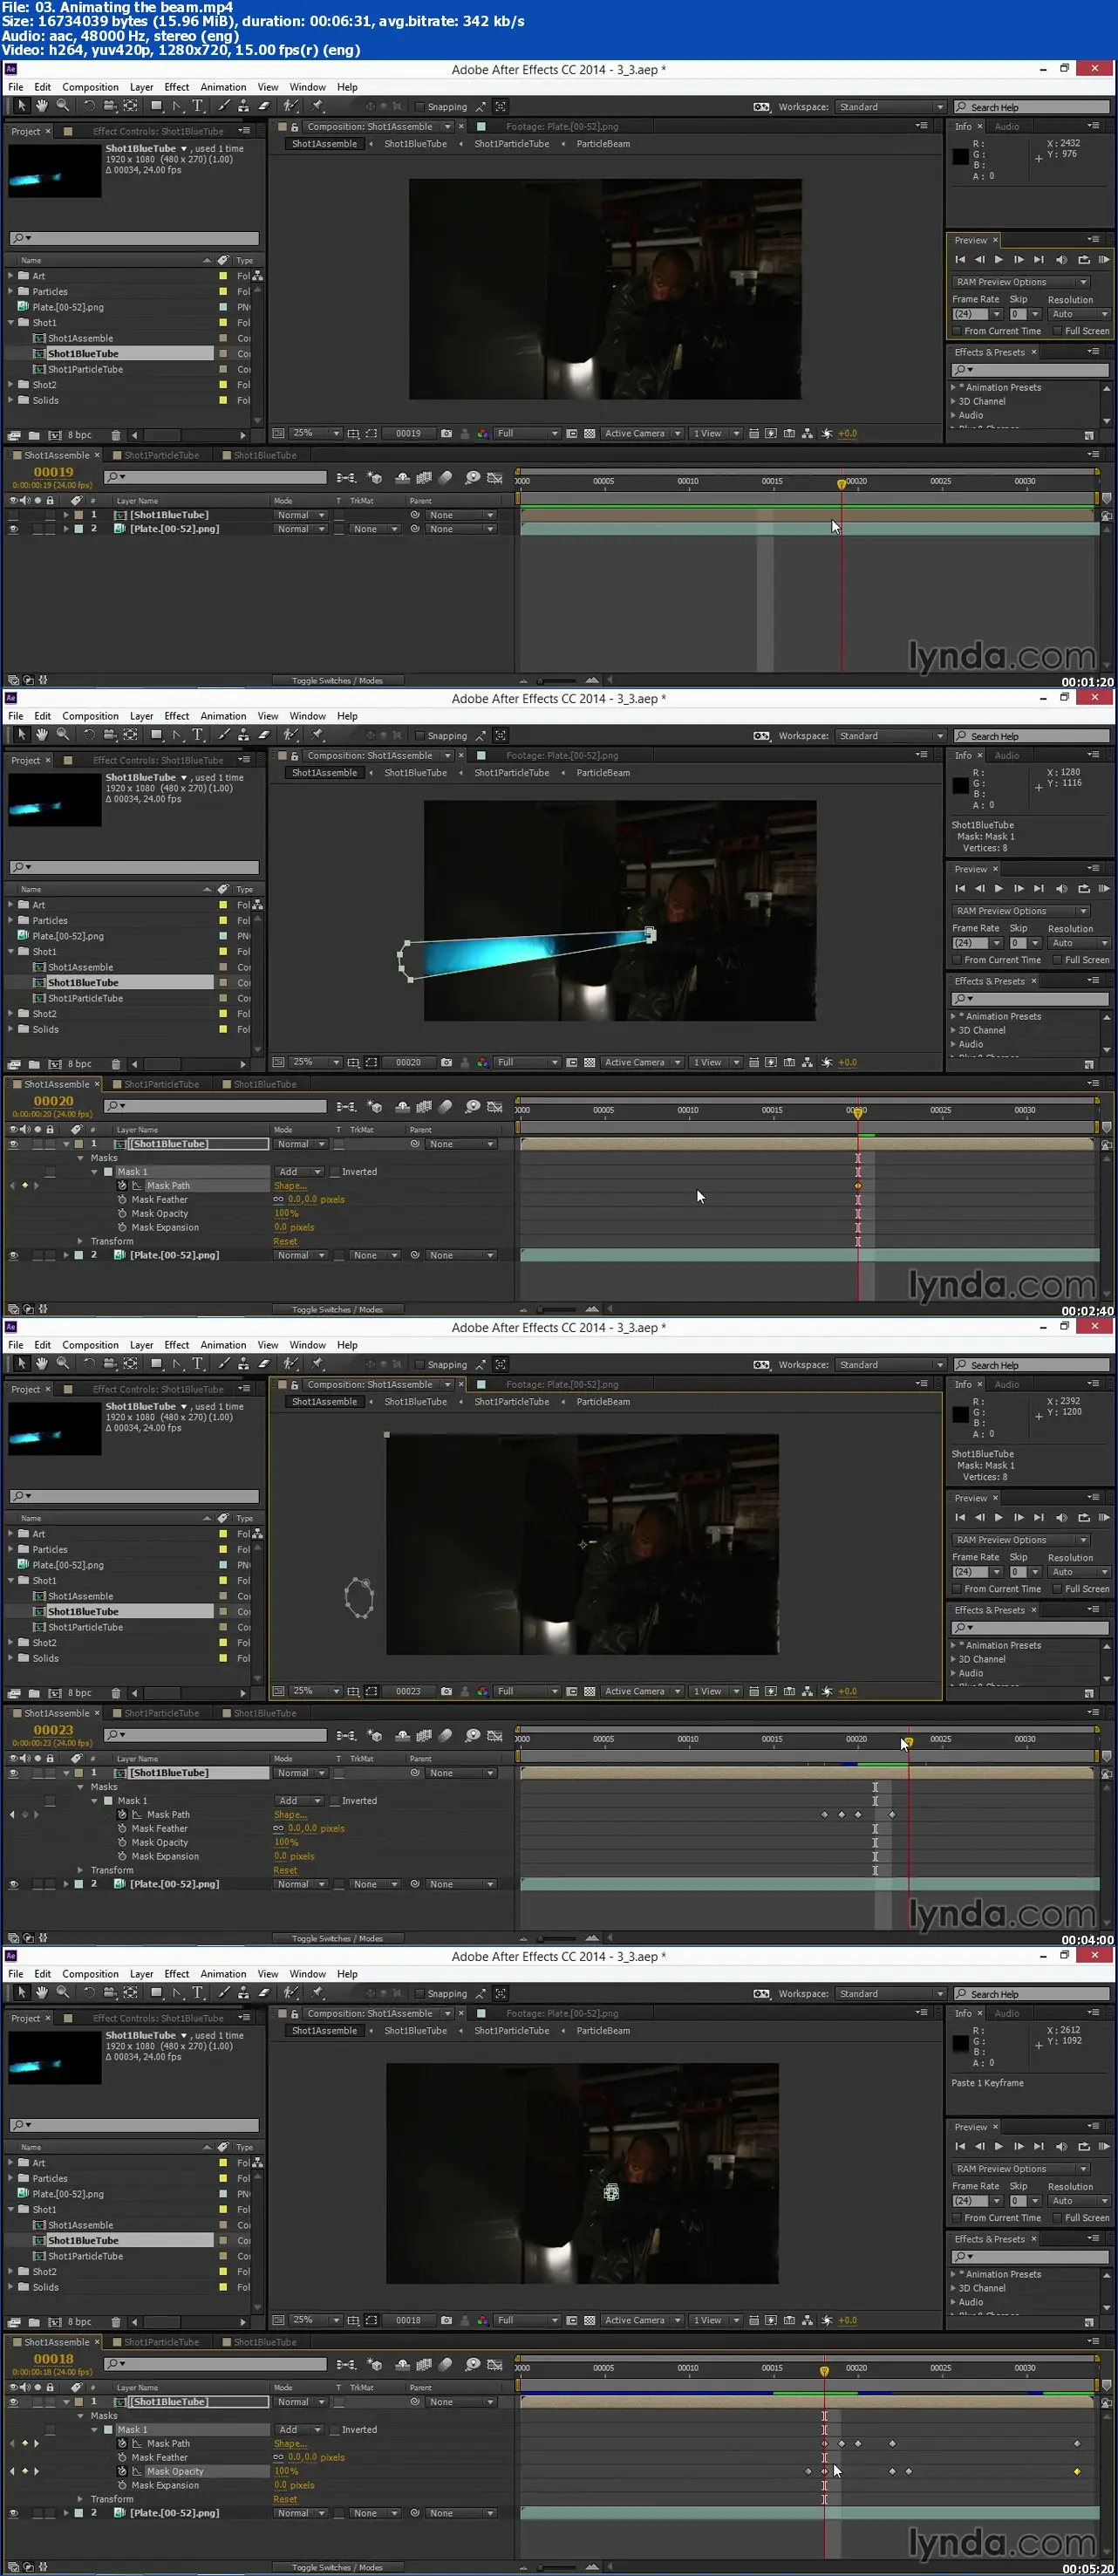Select the Rotation tool in 00:02:40 frame
The width and height of the screenshot is (1118, 2576).
tap(88, 735)
